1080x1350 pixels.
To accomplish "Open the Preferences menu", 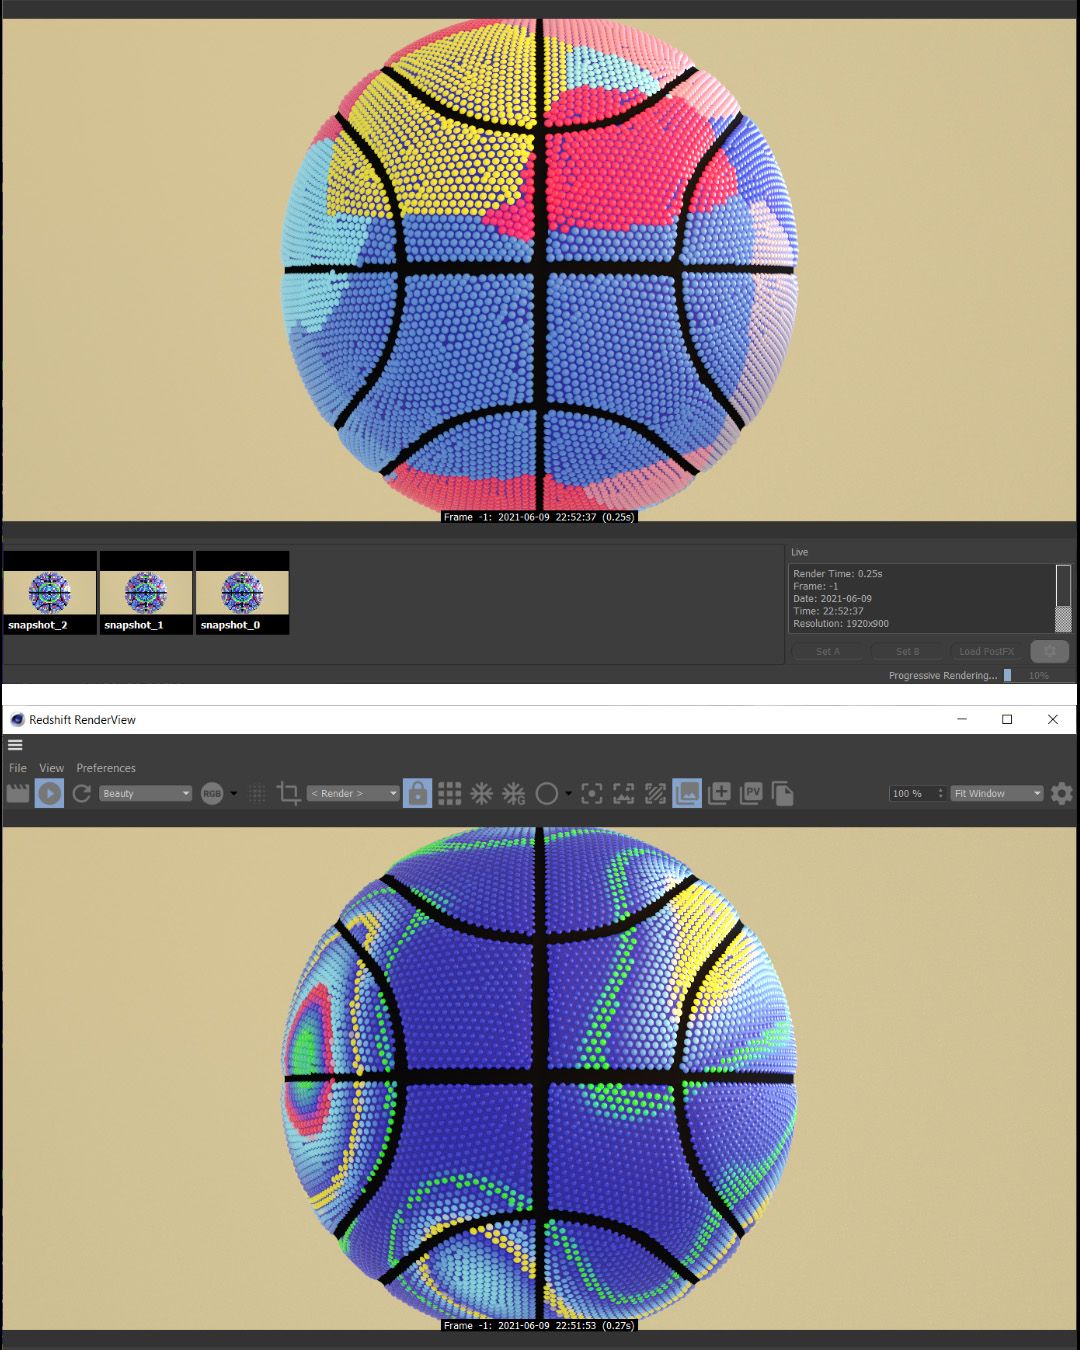I will pos(106,768).
